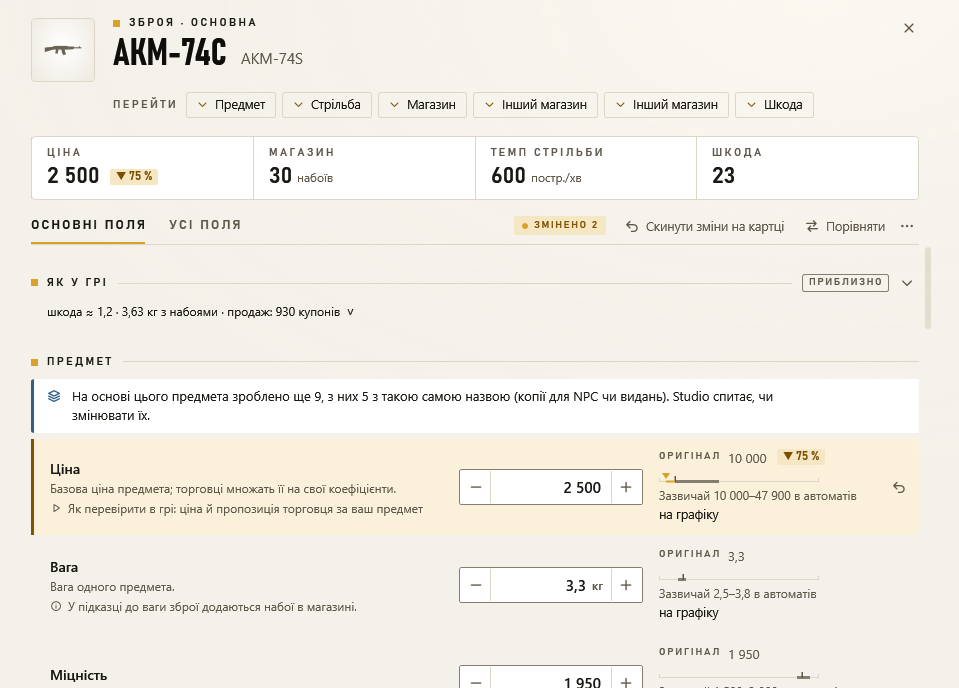Select the Магазин 30 набоїв summary card
Screen dimensions: 959x688
tap(364, 168)
